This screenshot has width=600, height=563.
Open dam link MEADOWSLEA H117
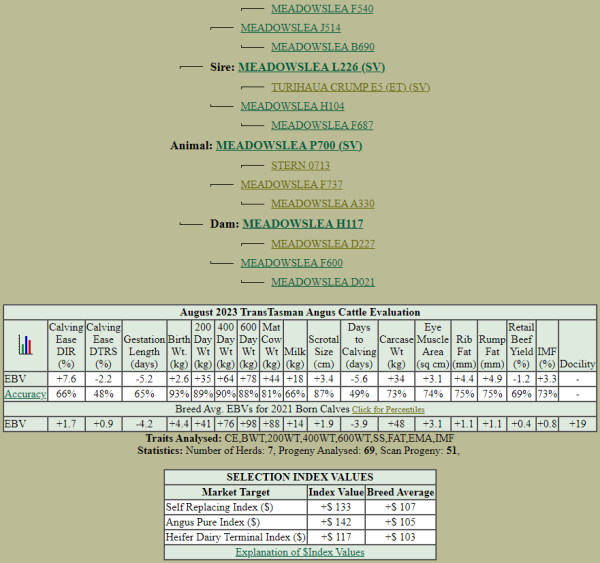303,224
